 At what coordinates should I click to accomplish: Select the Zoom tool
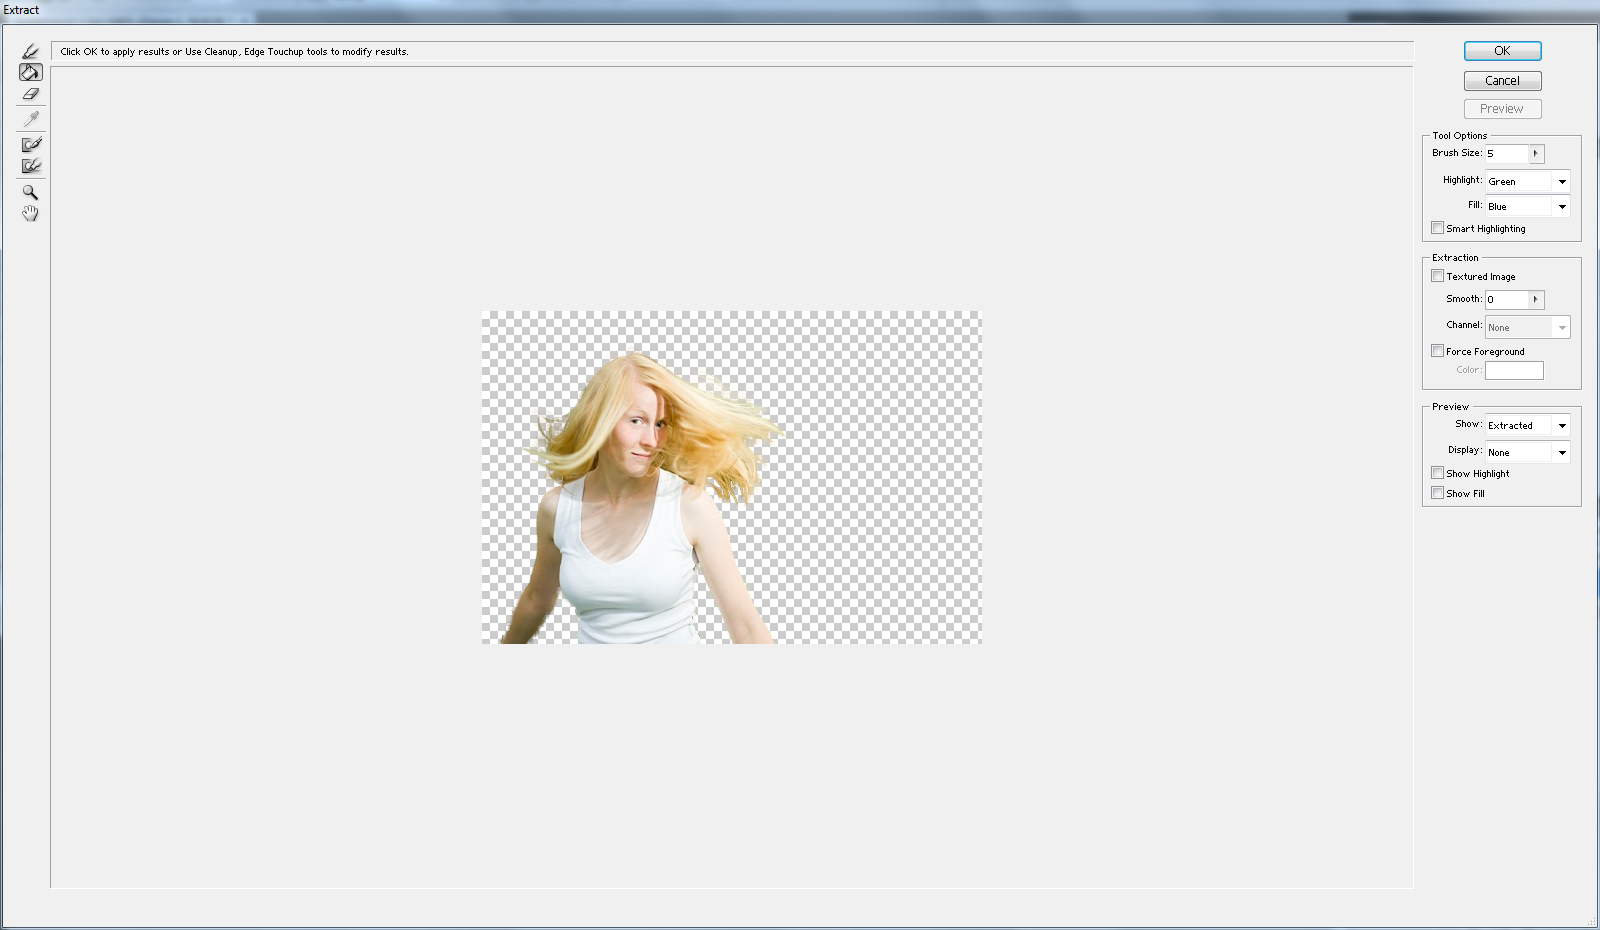[x=30, y=192]
